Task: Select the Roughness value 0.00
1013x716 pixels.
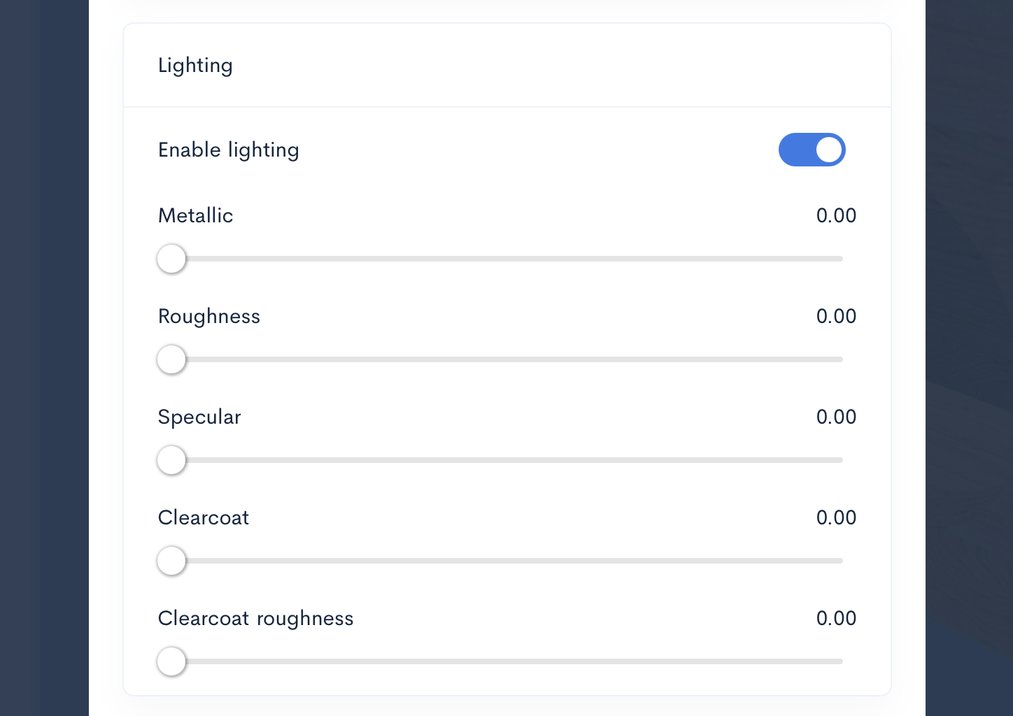Action: 836,316
